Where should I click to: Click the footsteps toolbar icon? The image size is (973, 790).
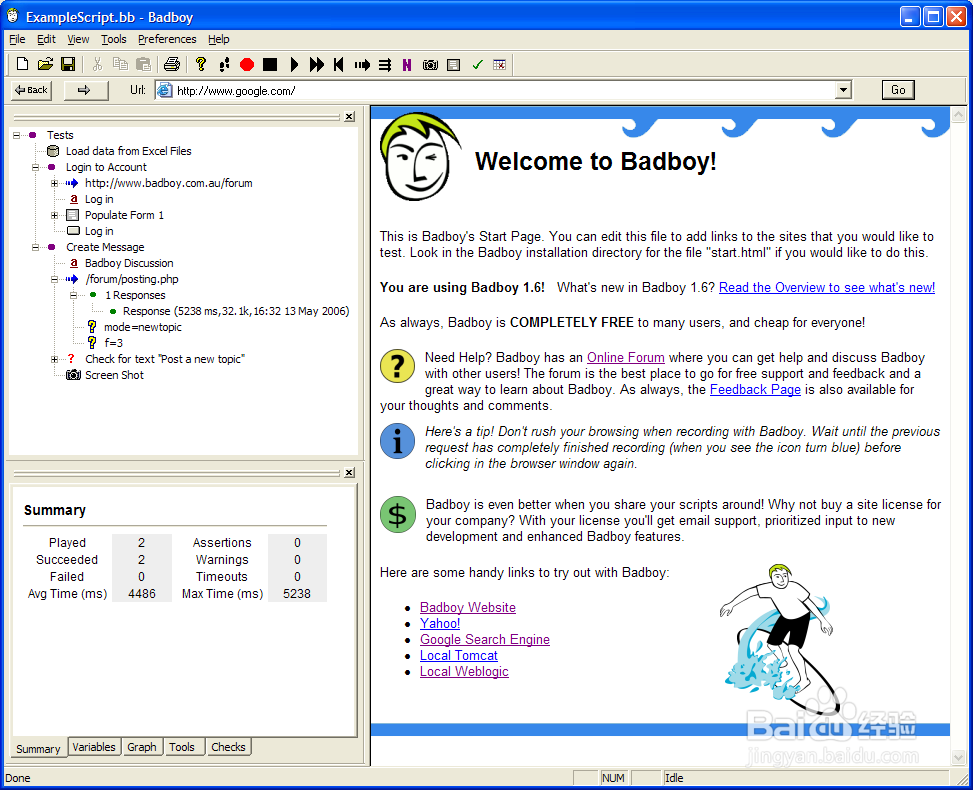click(x=224, y=64)
